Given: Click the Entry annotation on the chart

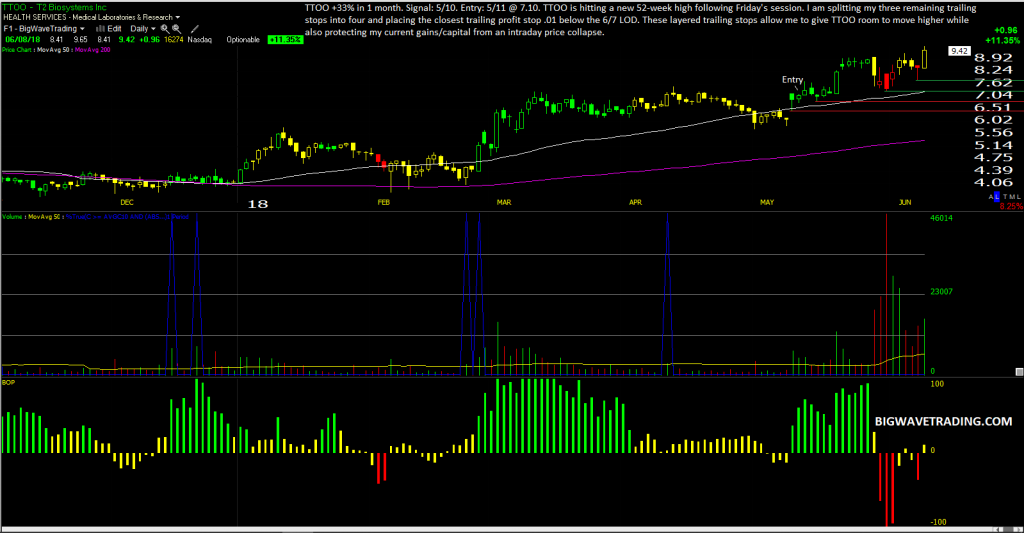Looking at the screenshot, I should click(792, 80).
